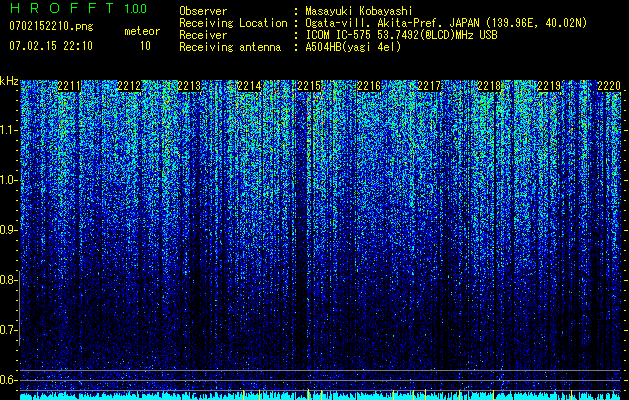Click the 1.0 kHz axis label
Image resolution: width=629 pixels, height=400 pixels.
9,181
